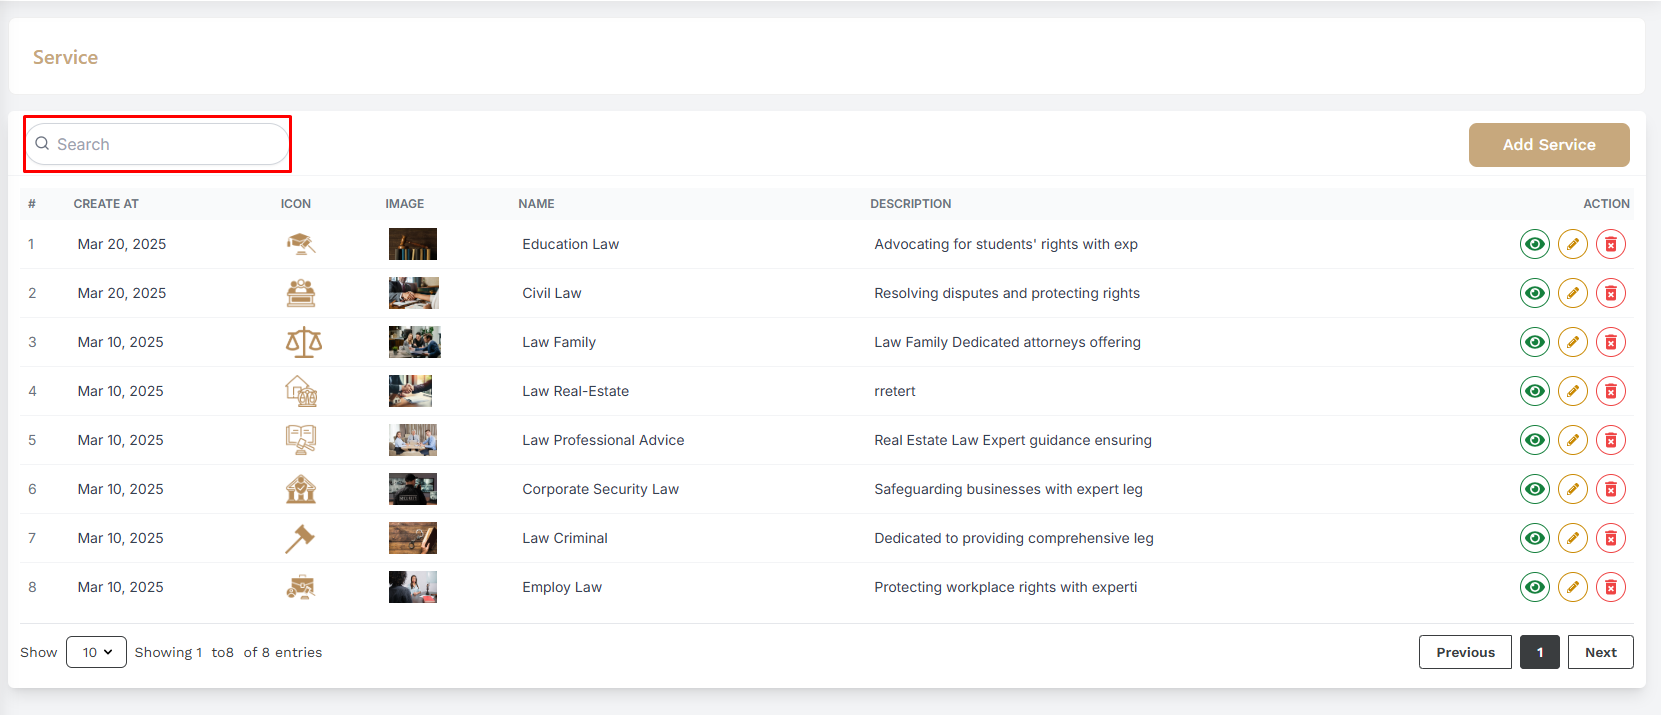Click the Employ Law name cell
The height and width of the screenshot is (715, 1661).
click(562, 587)
